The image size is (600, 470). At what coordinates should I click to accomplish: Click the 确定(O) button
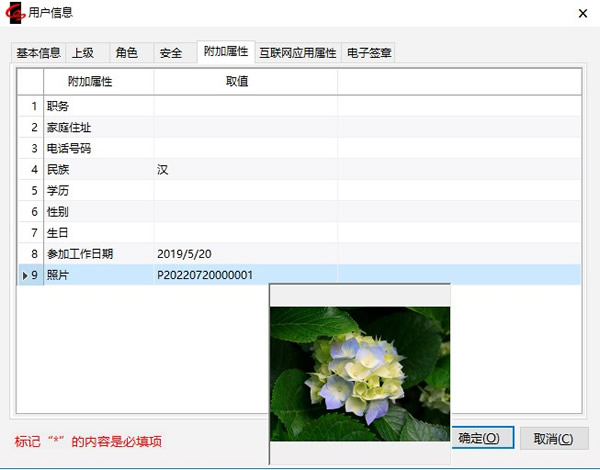coord(485,438)
